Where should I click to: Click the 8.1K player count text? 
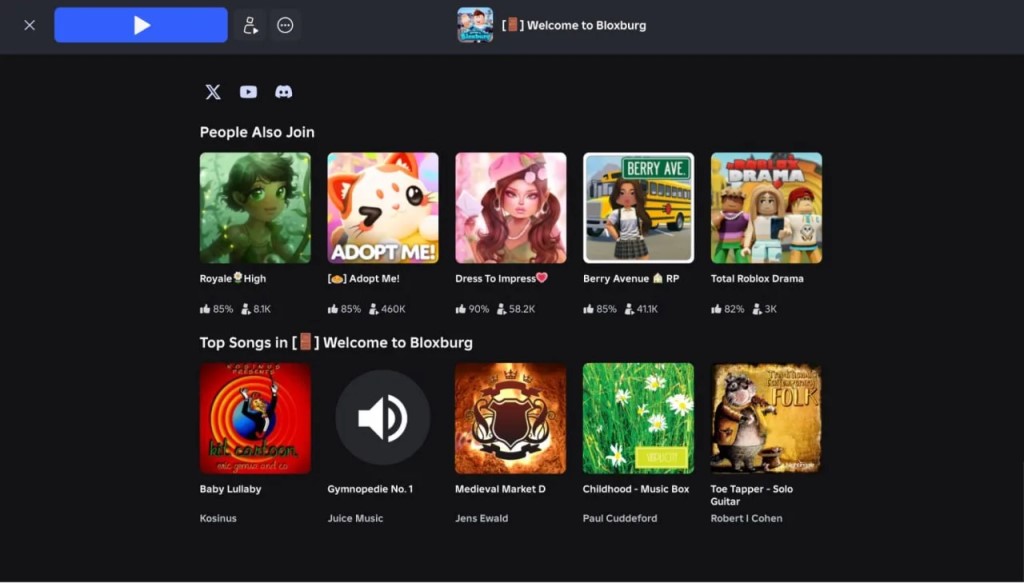[x=262, y=309]
